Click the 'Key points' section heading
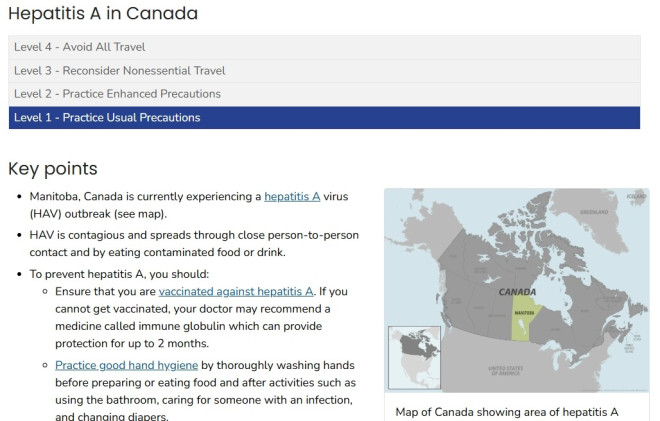Image resolution: width=660 pixels, height=421 pixels. point(53,168)
